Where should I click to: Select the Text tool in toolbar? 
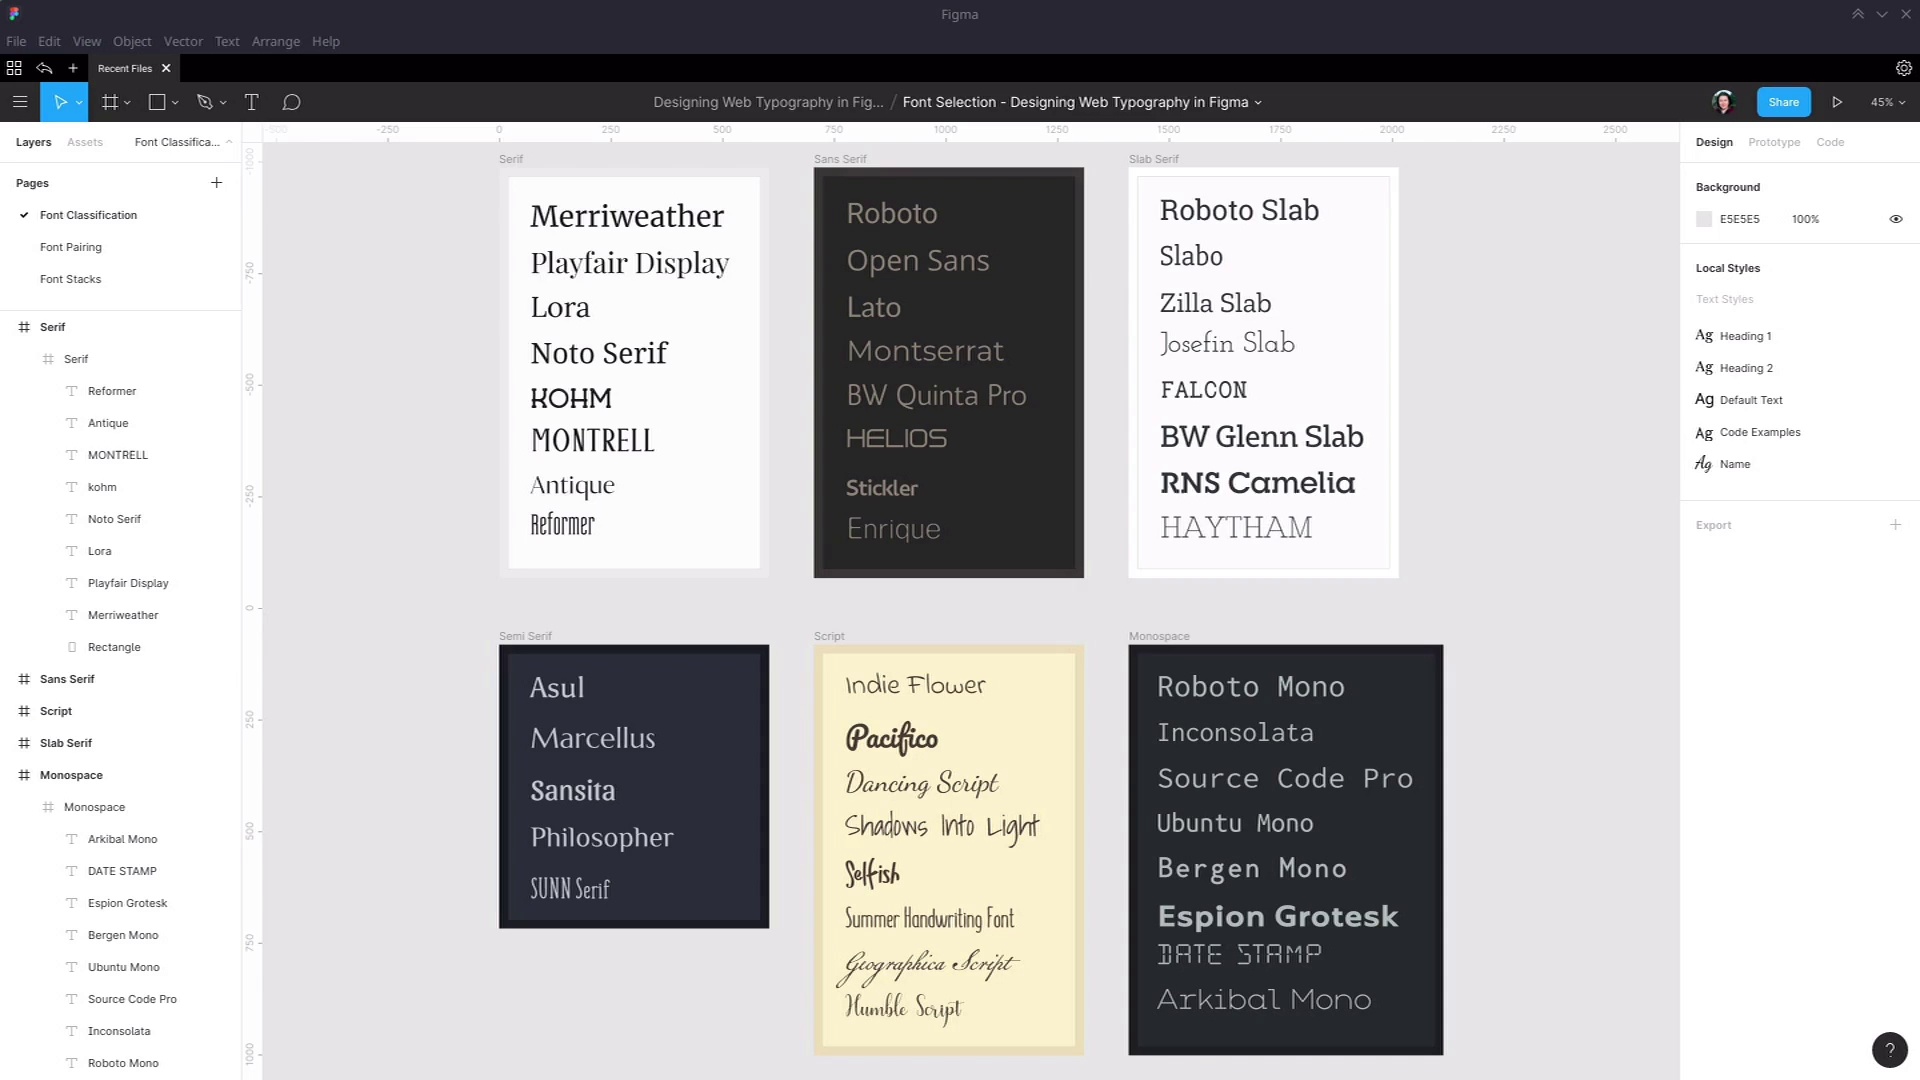(251, 102)
